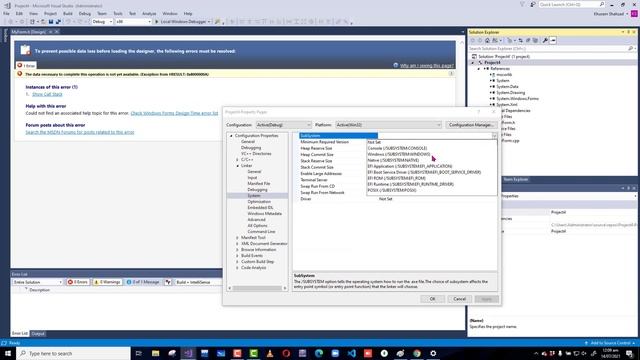The height and width of the screenshot is (360, 640).
Task: Open the x86 platform dropdown in toolbar
Action: 133,22
